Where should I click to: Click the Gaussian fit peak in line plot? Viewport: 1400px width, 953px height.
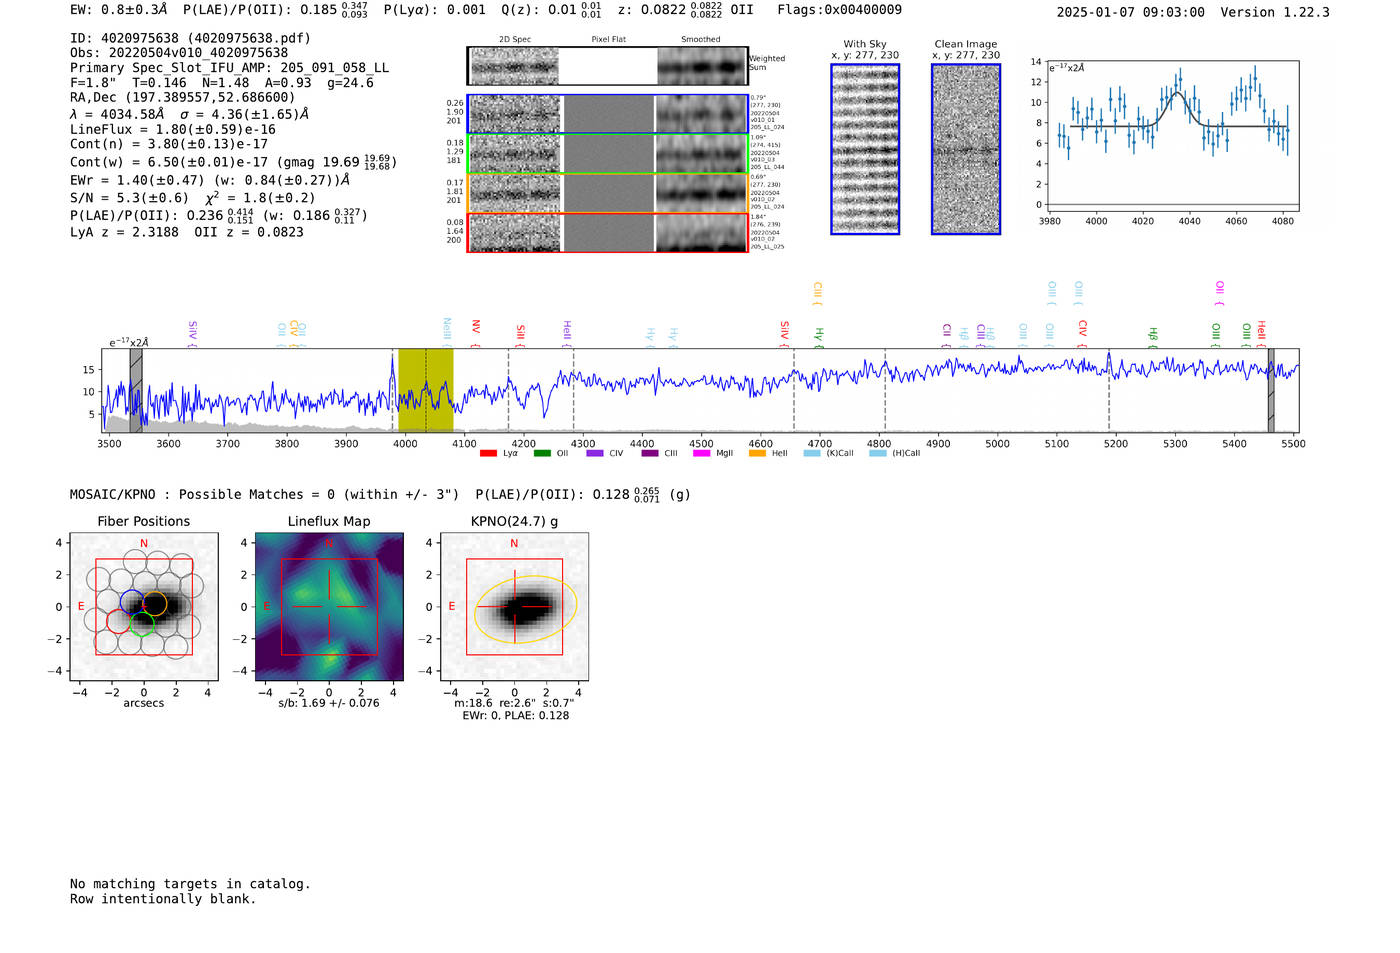[x=1177, y=93]
